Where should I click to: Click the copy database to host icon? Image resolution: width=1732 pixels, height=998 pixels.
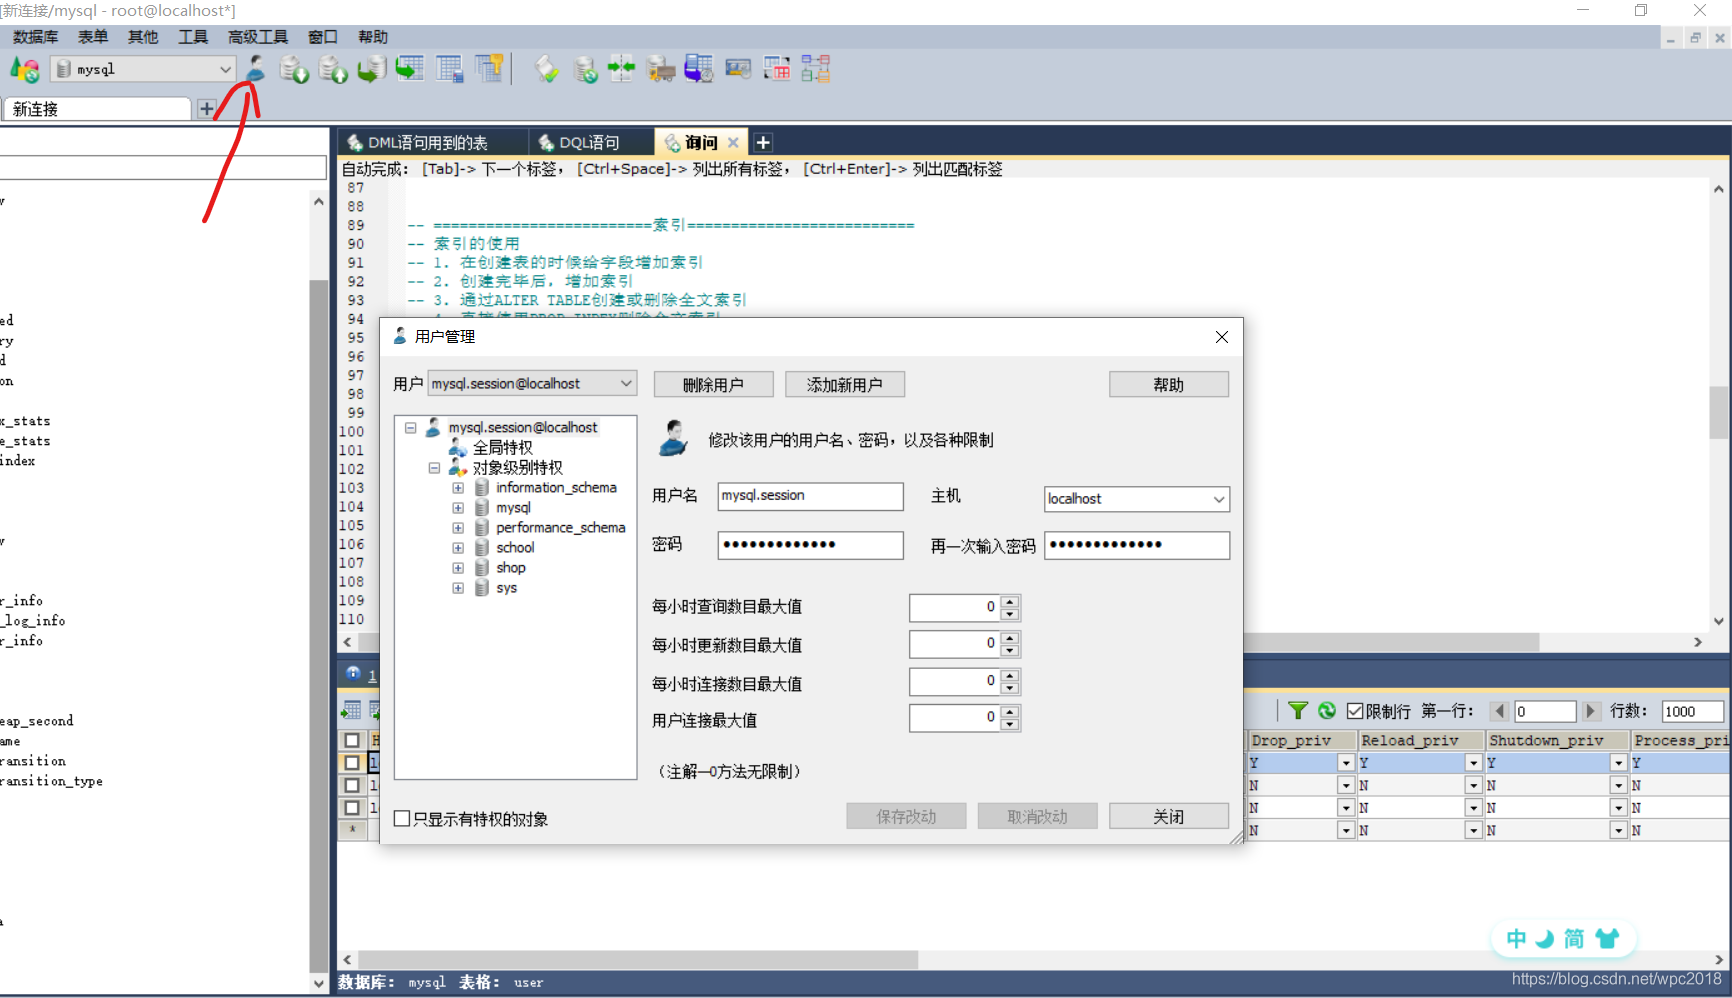click(x=371, y=69)
